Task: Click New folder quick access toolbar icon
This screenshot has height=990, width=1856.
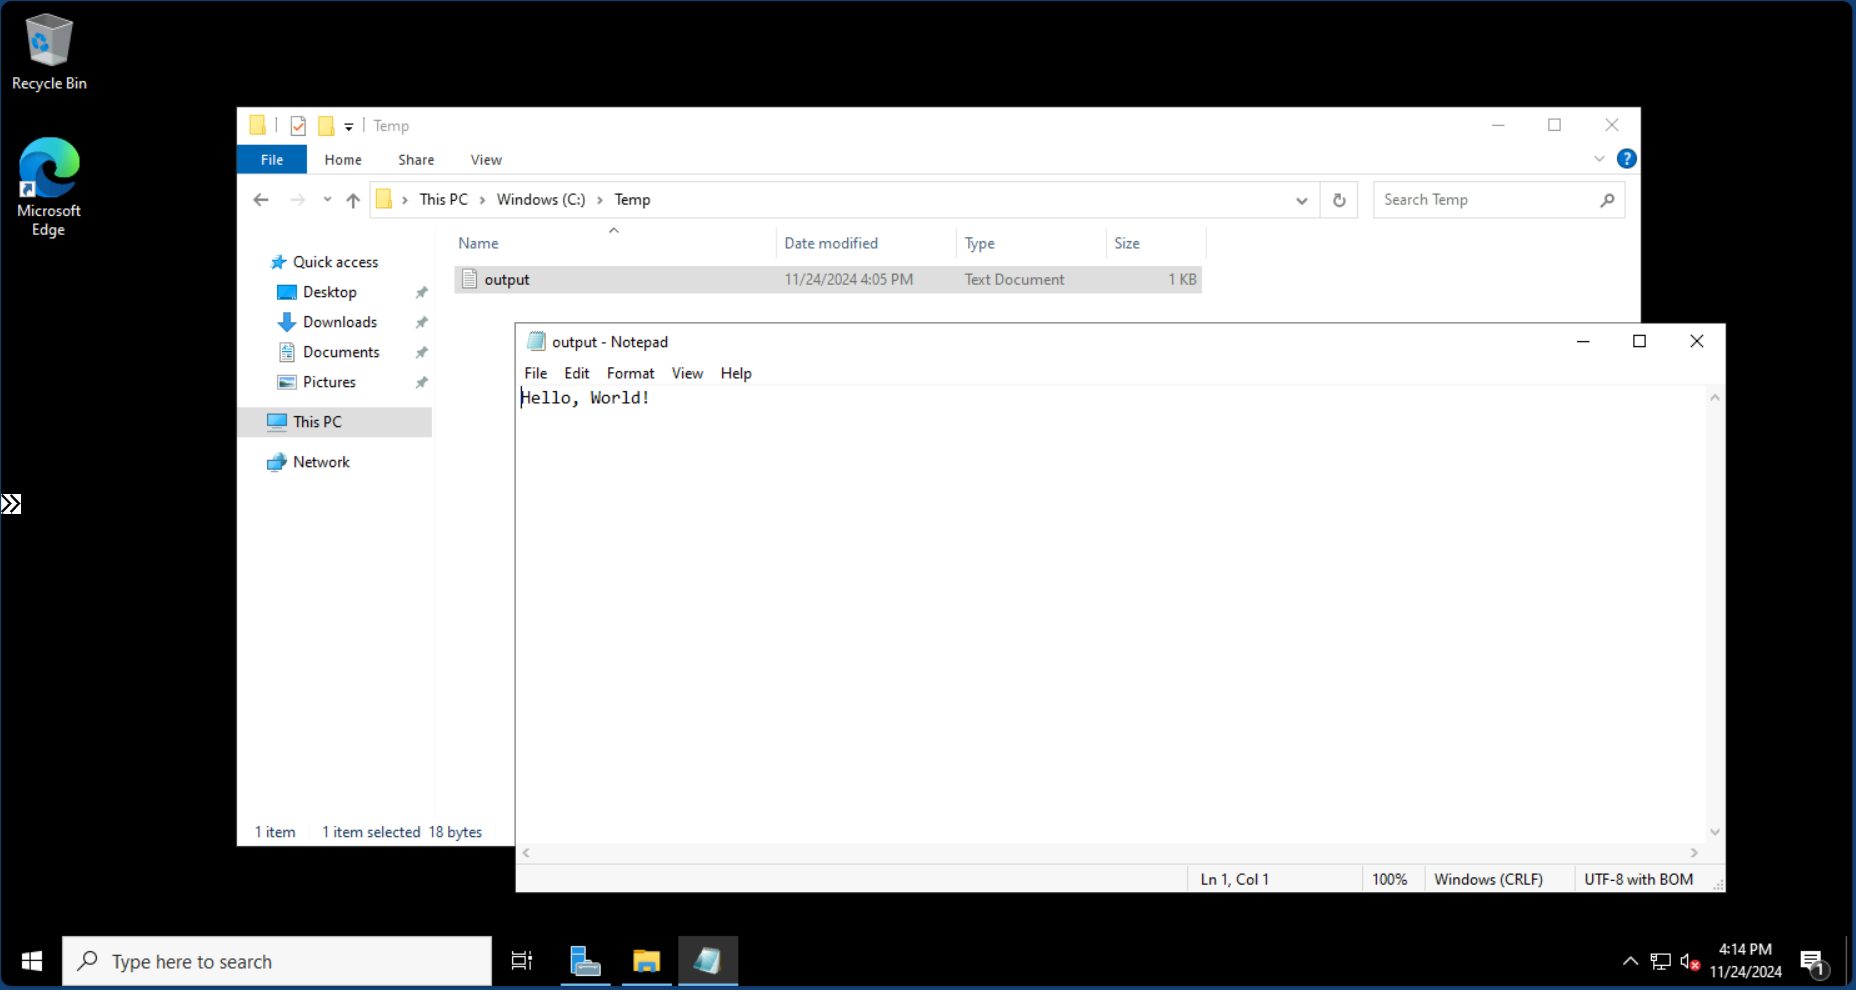Action: pyautogui.click(x=326, y=126)
